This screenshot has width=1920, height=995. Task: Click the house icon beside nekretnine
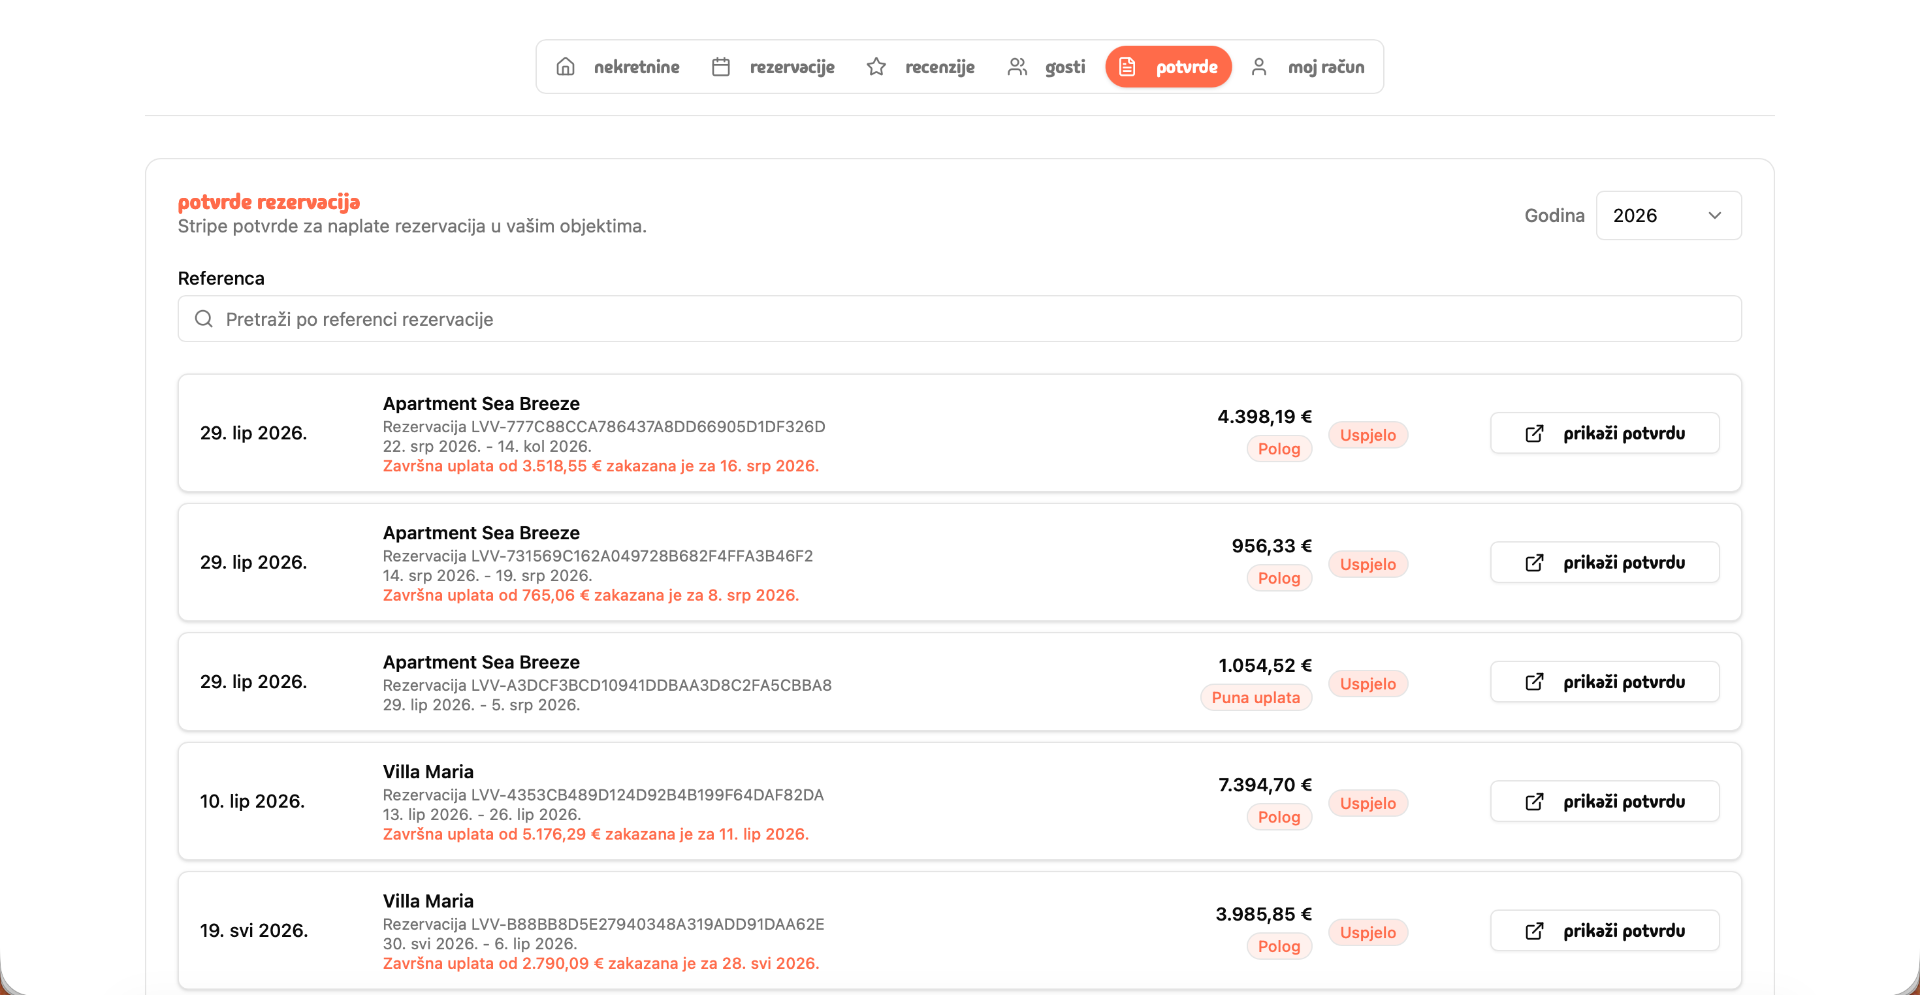565,67
